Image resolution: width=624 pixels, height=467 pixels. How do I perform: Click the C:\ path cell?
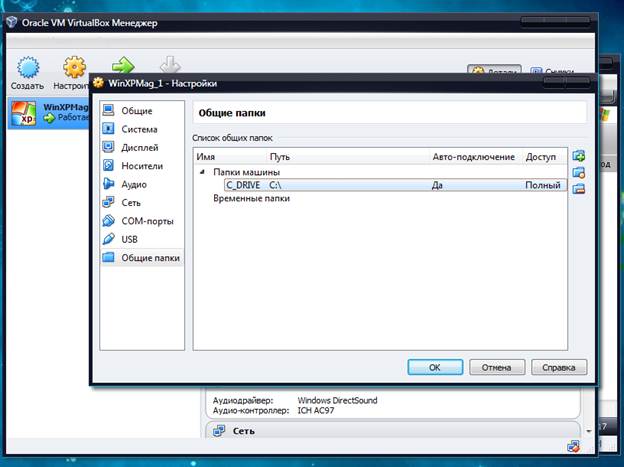(275, 185)
